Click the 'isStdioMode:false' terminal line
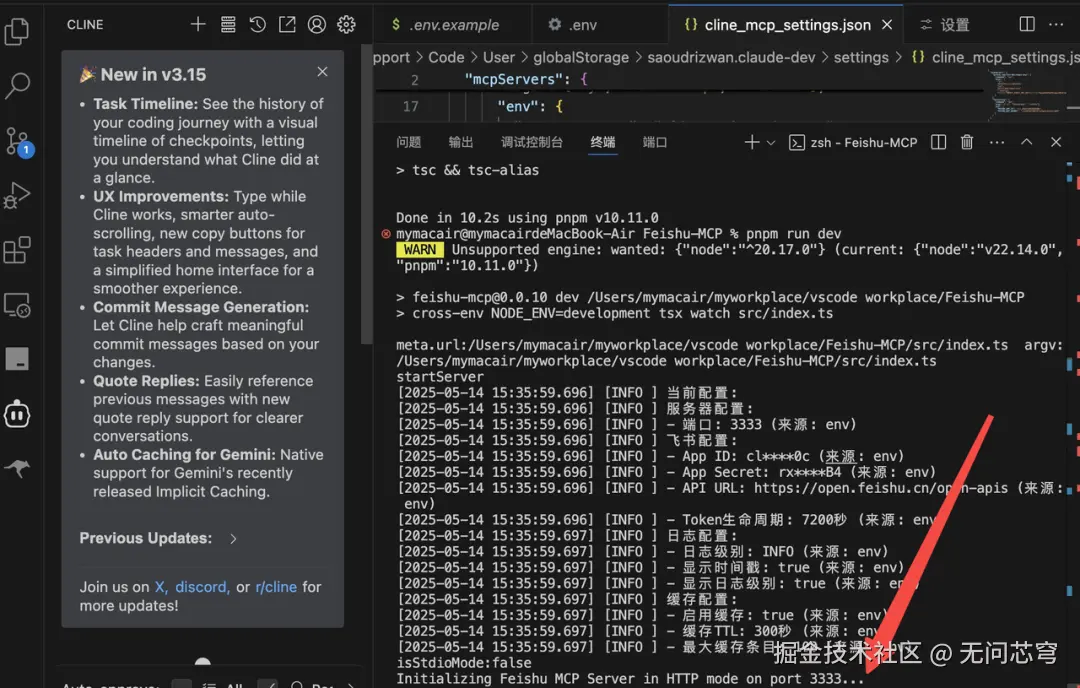This screenshot has height=688, width=1080. pyautogui.click(x=464, y=663)
